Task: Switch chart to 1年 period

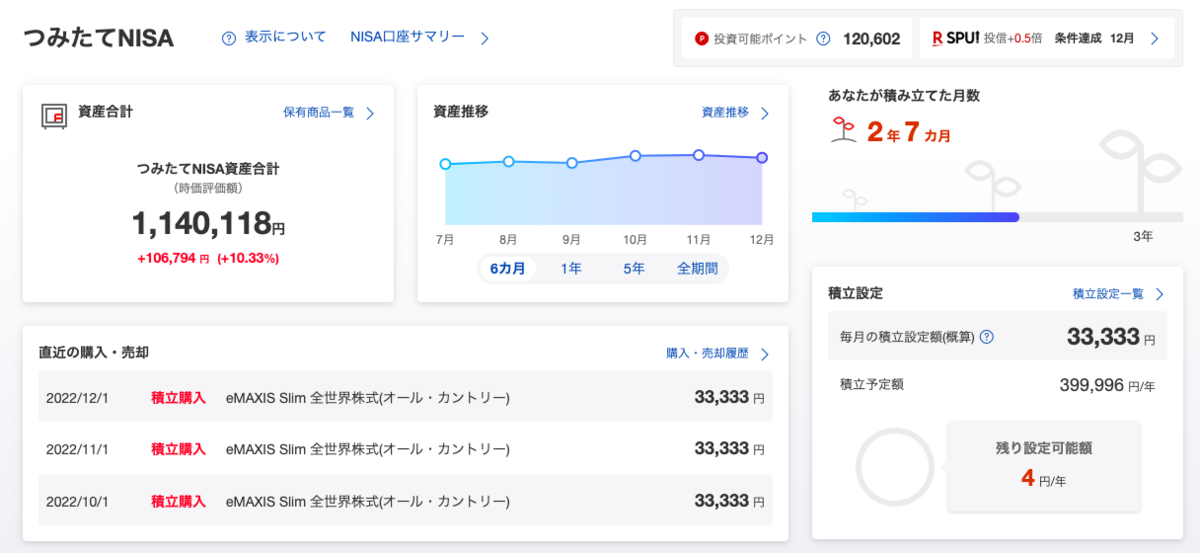Action: (571, 268)
